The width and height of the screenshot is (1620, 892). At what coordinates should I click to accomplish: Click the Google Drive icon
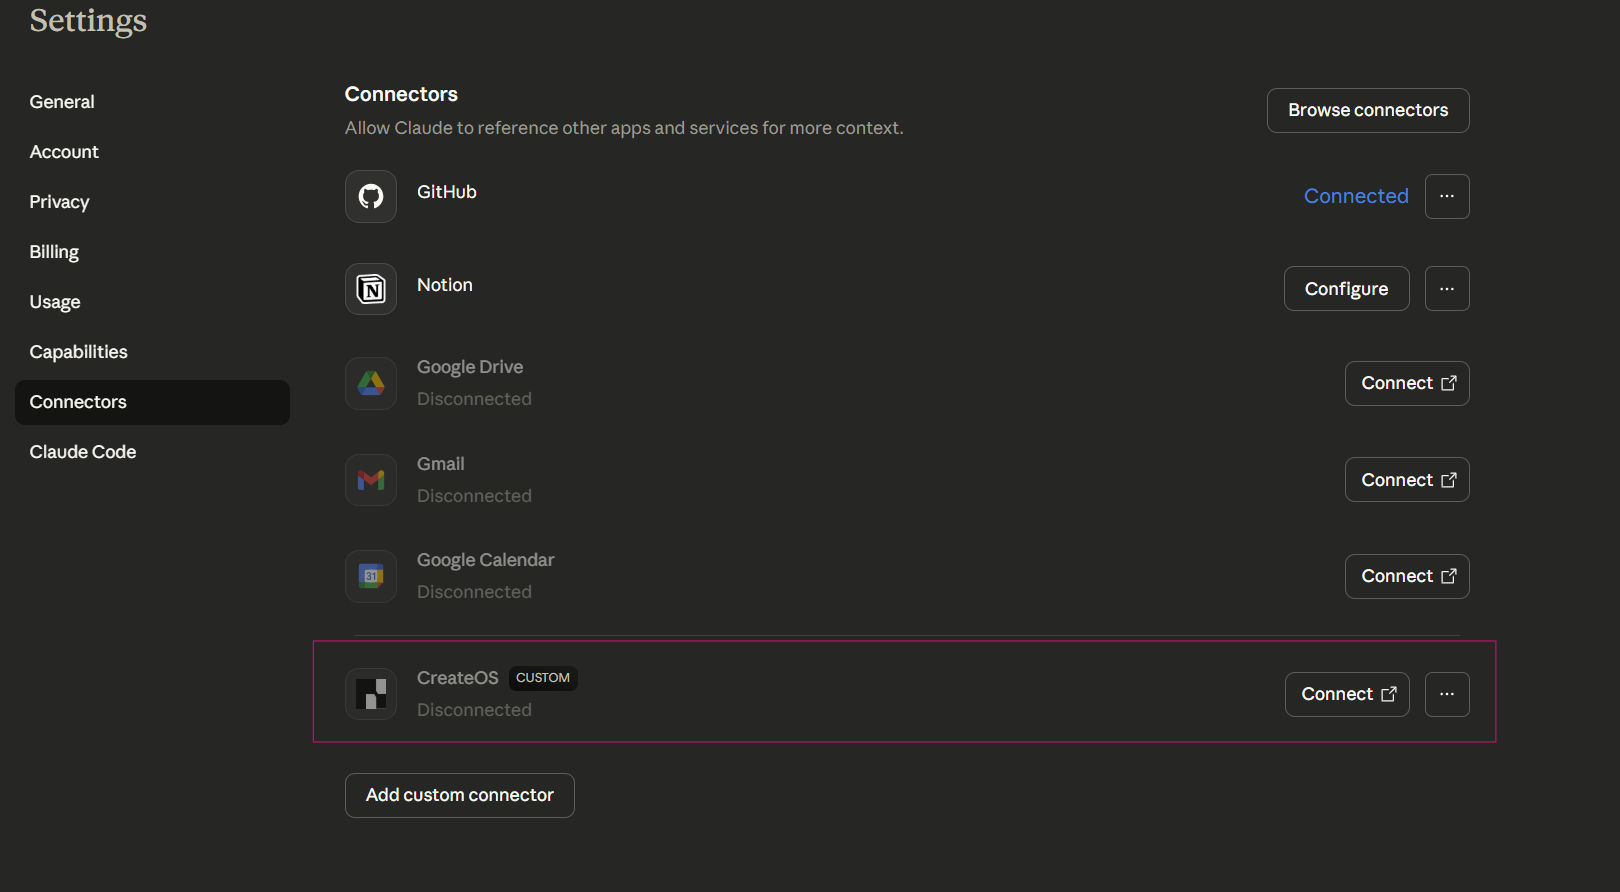(371, 383)
